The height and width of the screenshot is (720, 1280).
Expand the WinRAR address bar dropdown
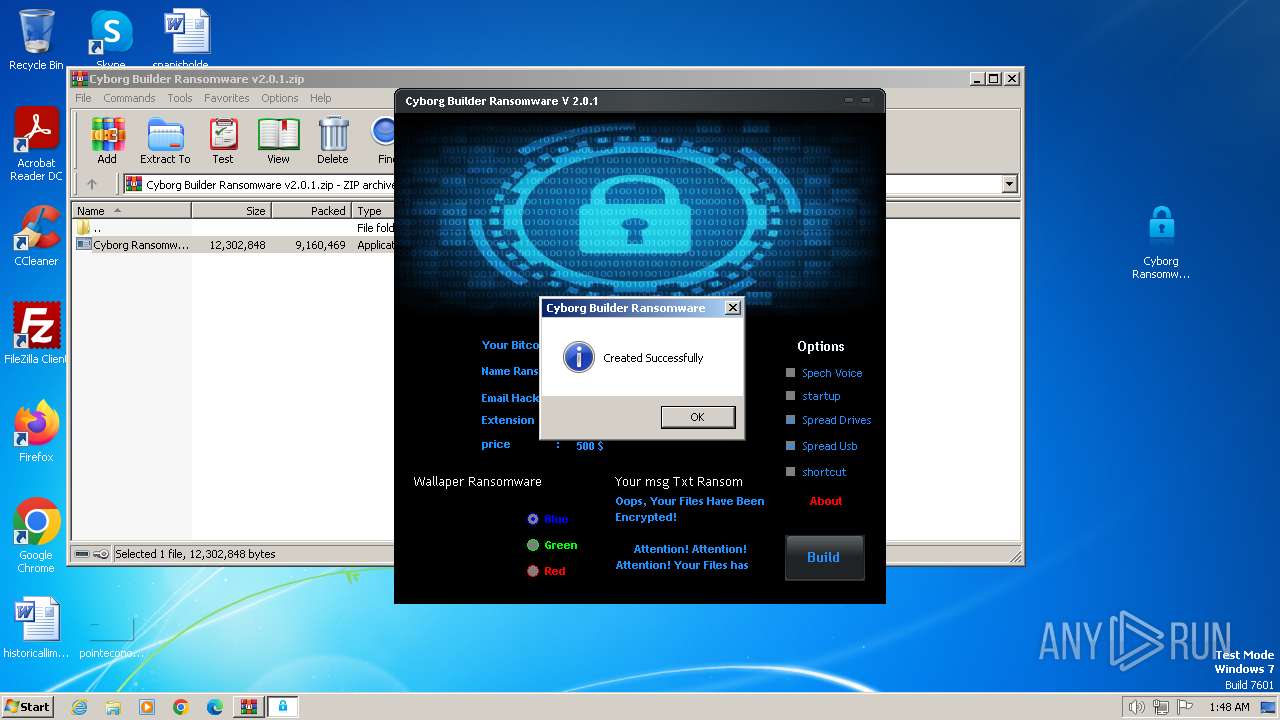click(1009, 184)
